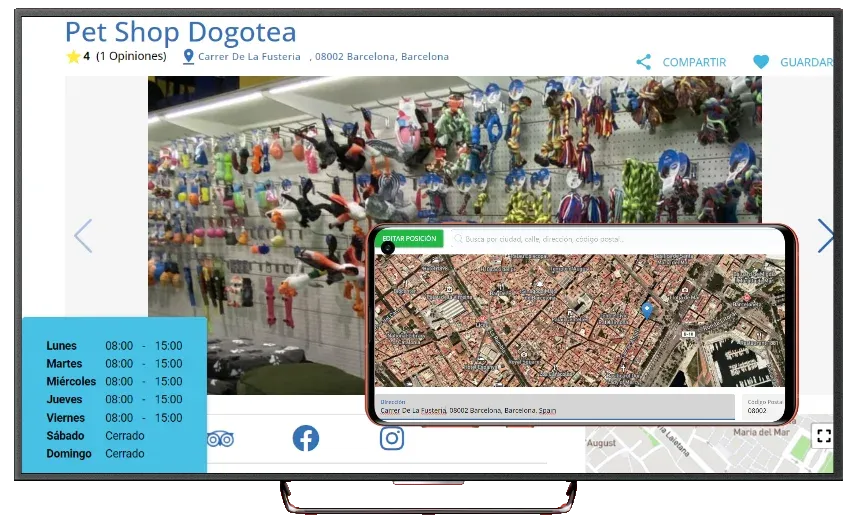Image resolution: width=864 pixels, height=525 pixels.
Task: Click the Dirección address field
Action: tap(555, 407)
